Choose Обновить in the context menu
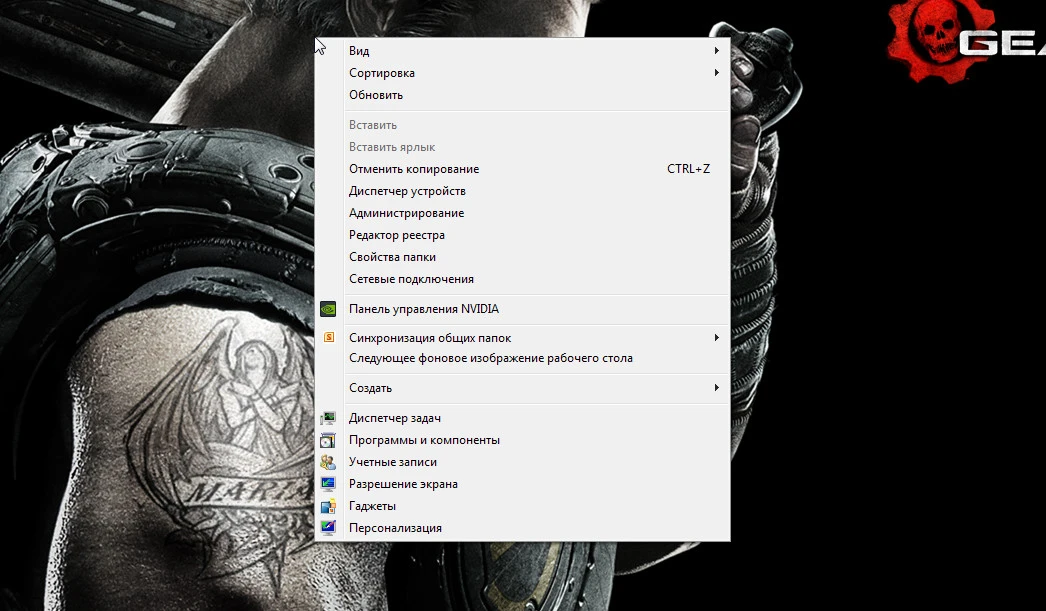Image resolution: width=1046 pixels, height=611 pixels. click(x=522, y=95)
